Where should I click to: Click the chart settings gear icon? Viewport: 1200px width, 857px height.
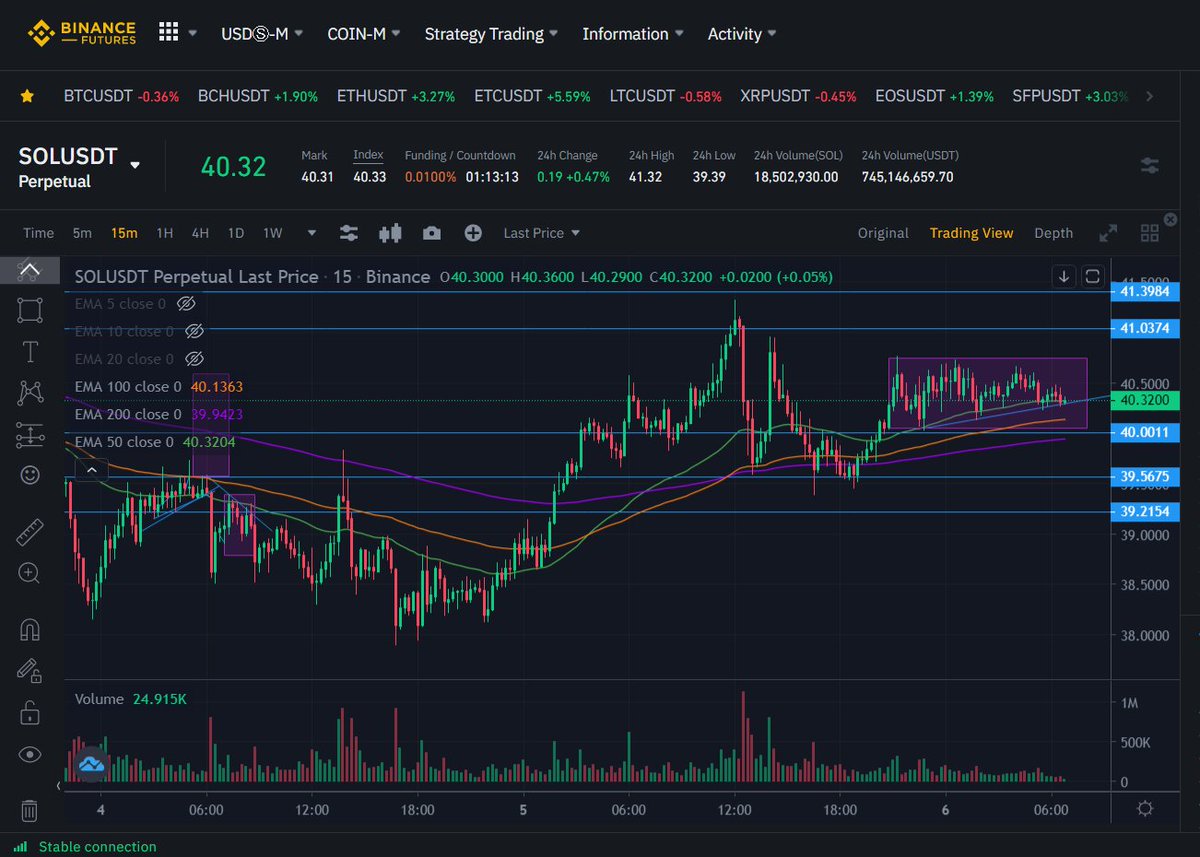pyautogui.click(x=1146, y=809)
